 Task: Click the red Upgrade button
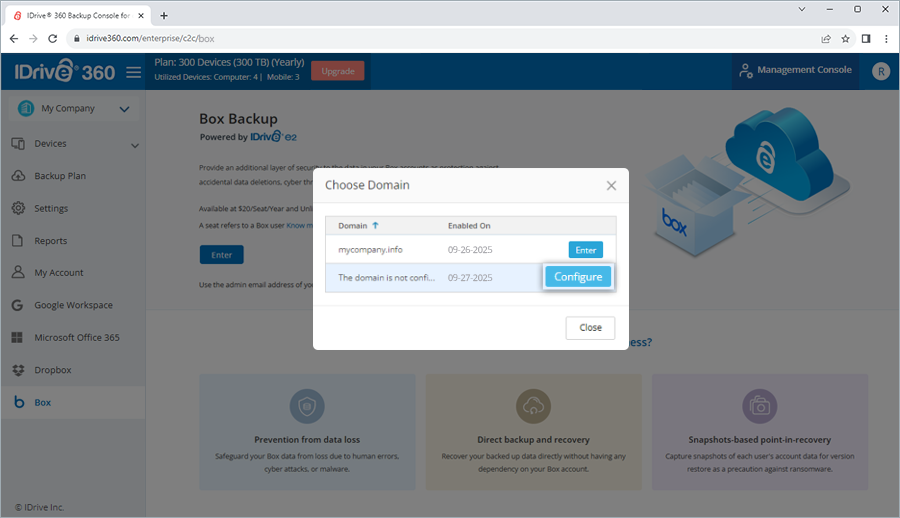tap(338, 71)
